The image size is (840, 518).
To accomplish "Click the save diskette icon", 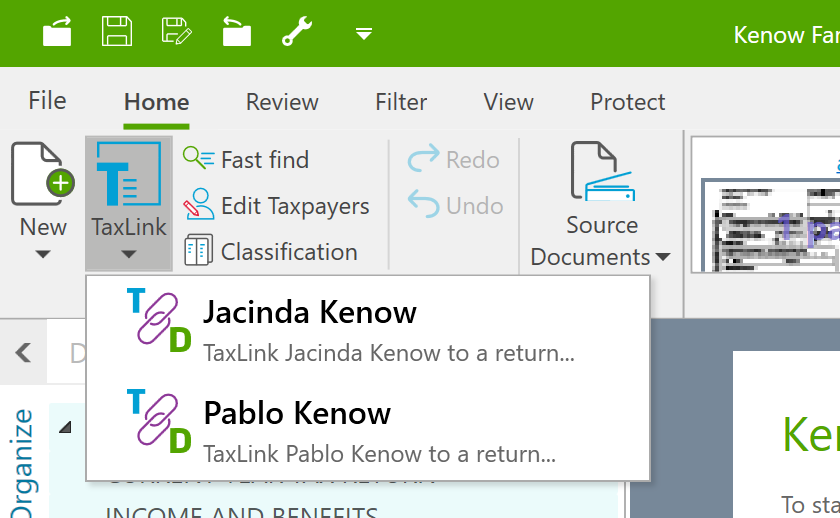I will point(117,32).
